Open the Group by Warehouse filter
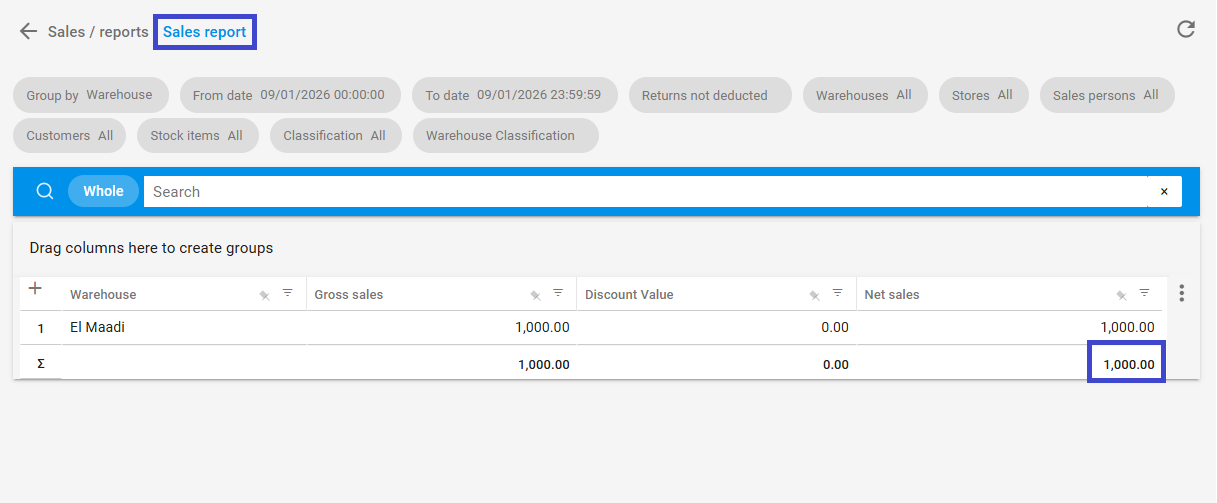Screen dimensions: 1217x503 coord(91,95)
